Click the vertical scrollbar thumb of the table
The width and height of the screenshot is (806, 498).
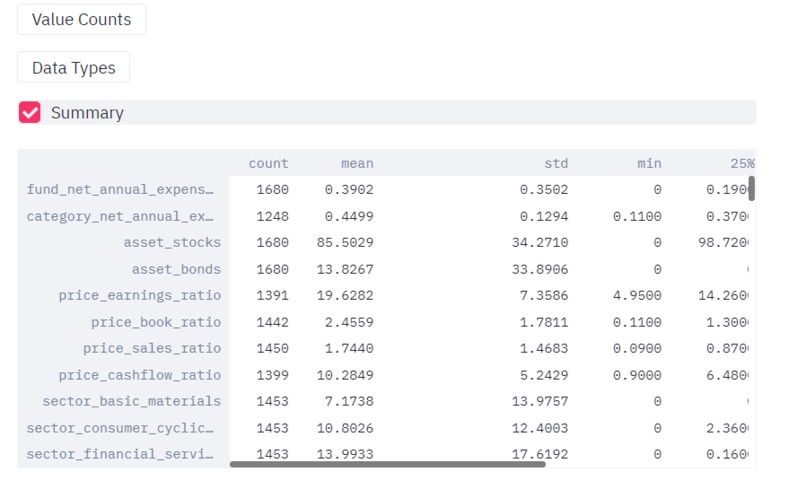(752, 189)
